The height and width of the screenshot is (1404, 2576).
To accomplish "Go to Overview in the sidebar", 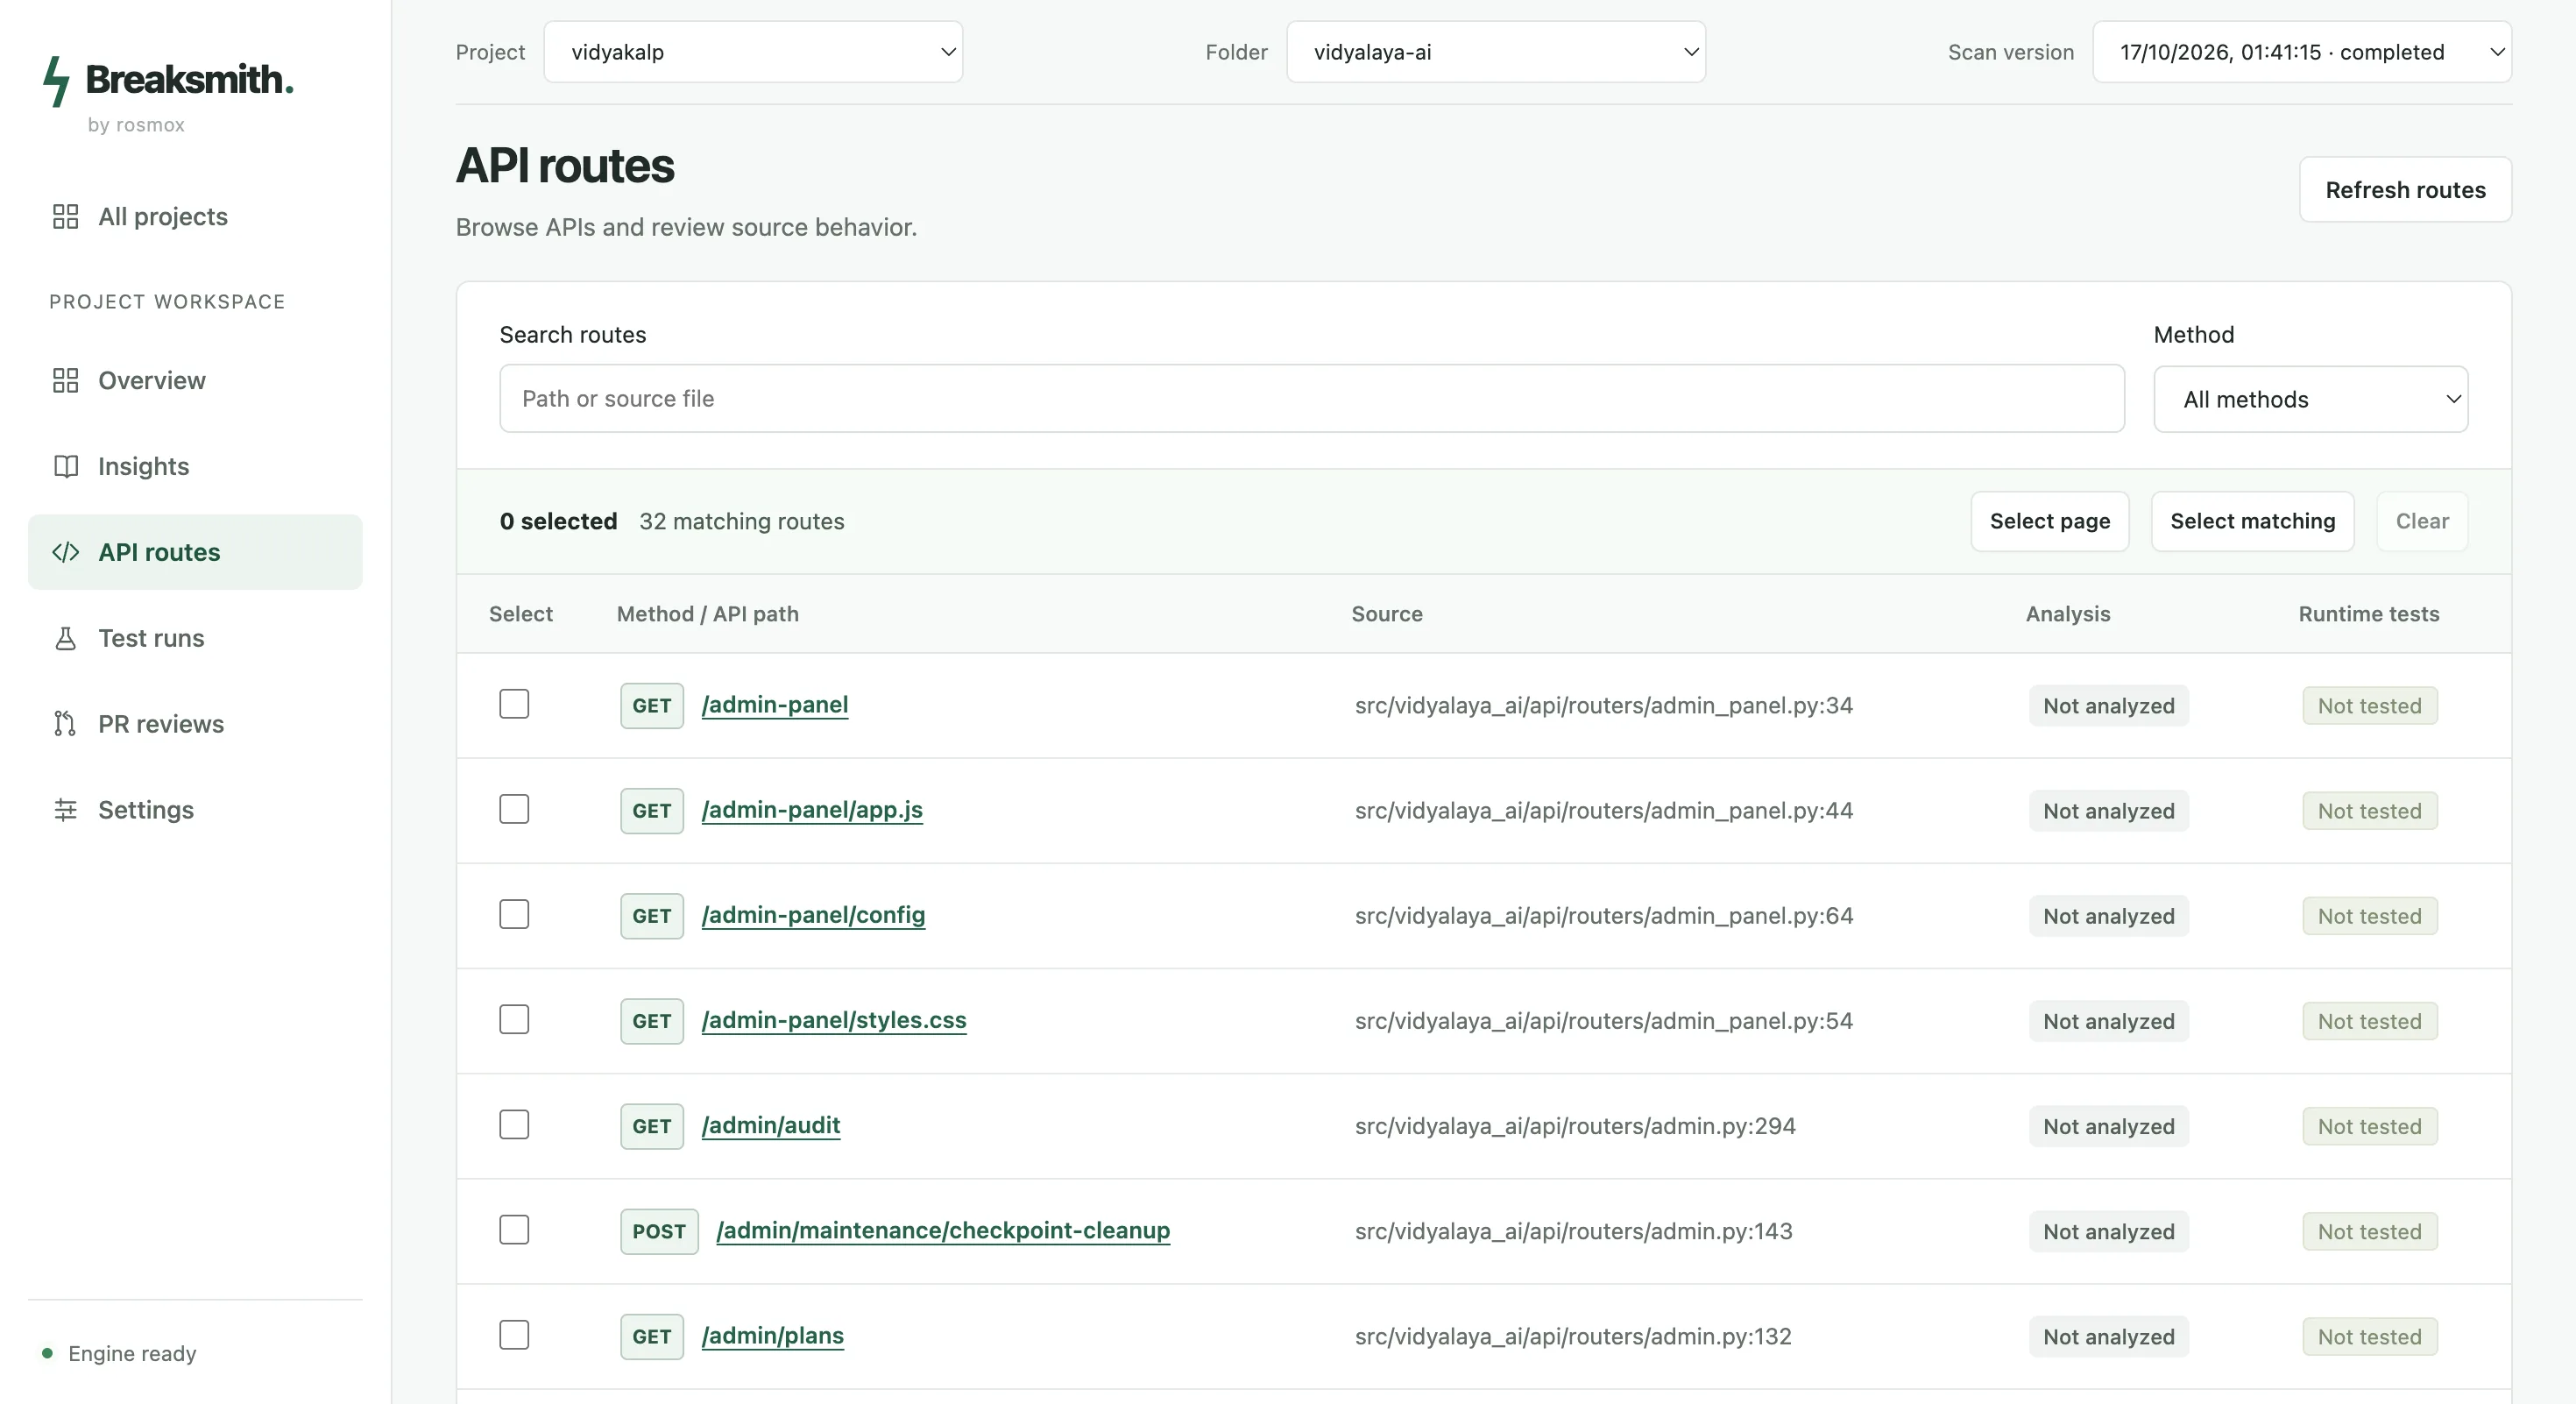I will click(195, 381).
